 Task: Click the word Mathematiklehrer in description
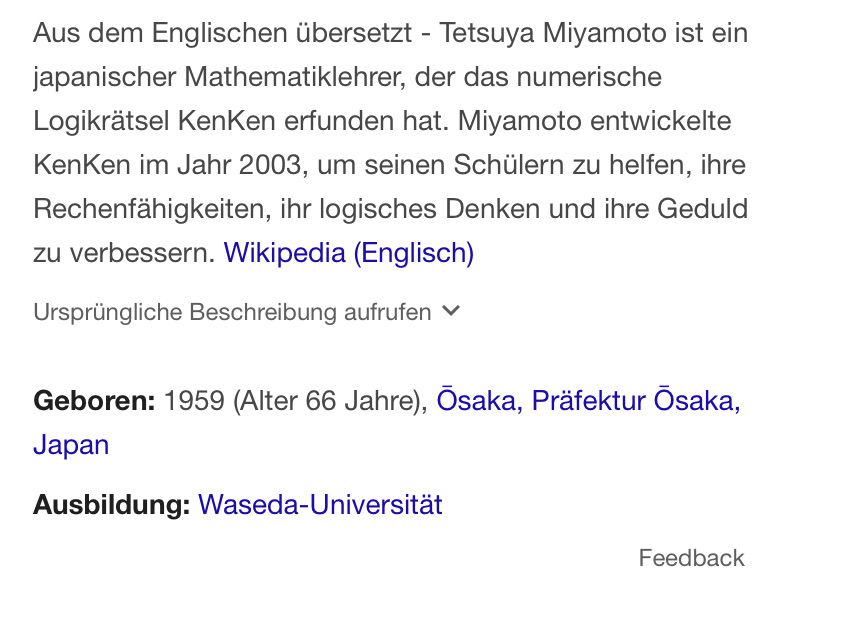pos(295,77)
